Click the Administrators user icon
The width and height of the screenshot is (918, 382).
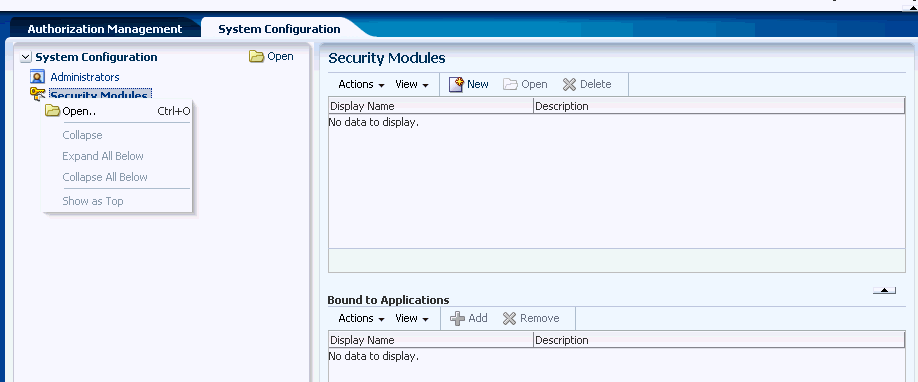click(x=37, y=77)
